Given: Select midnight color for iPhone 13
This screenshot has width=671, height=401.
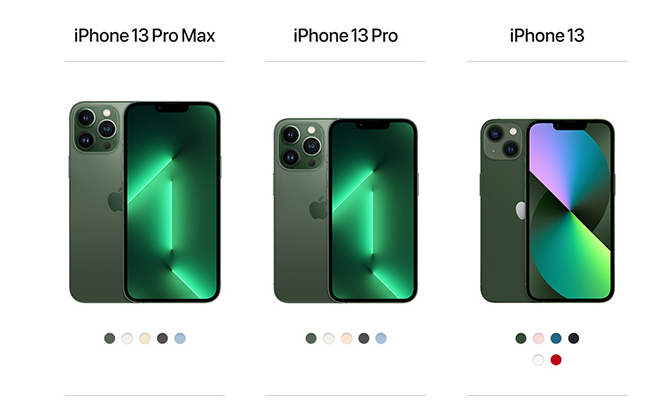Looking at the screenshot, I should coord(573,339).
